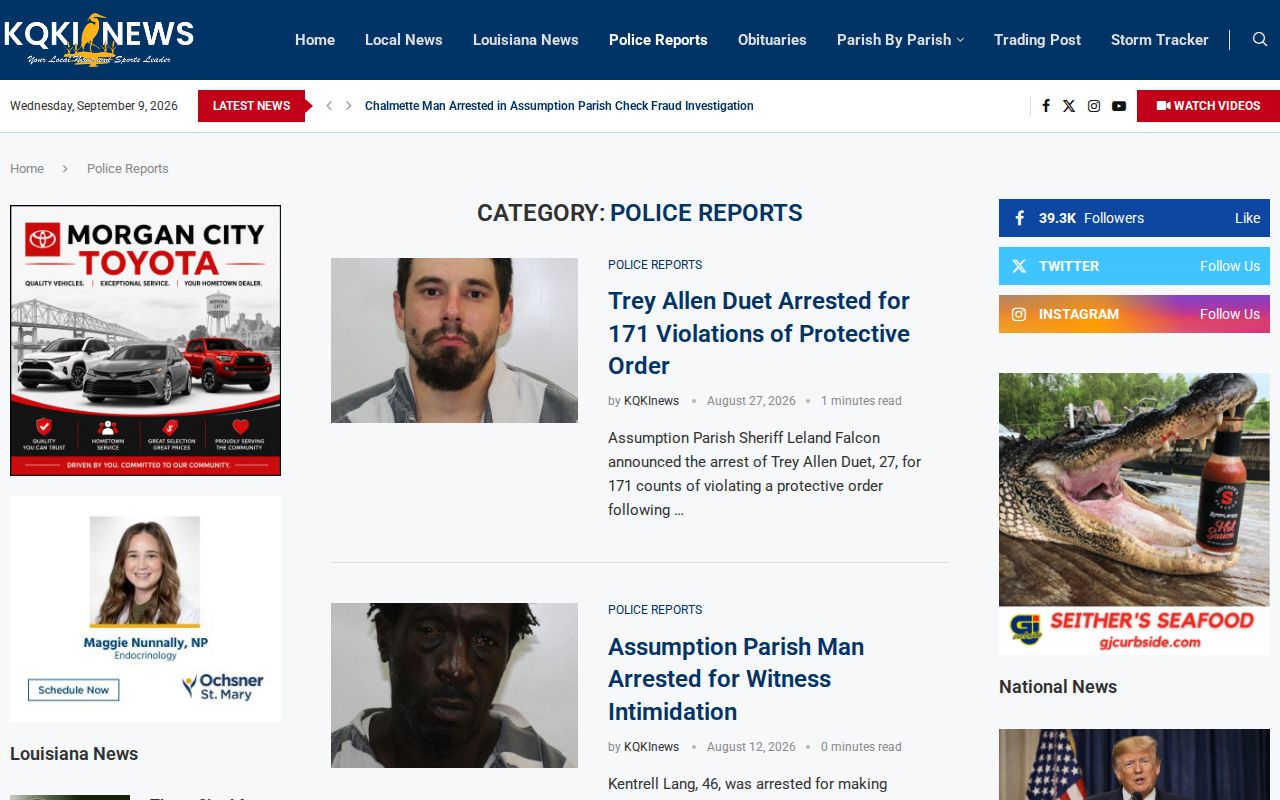
Task: Expand the Parish By Parish menu
Action: 900,40
